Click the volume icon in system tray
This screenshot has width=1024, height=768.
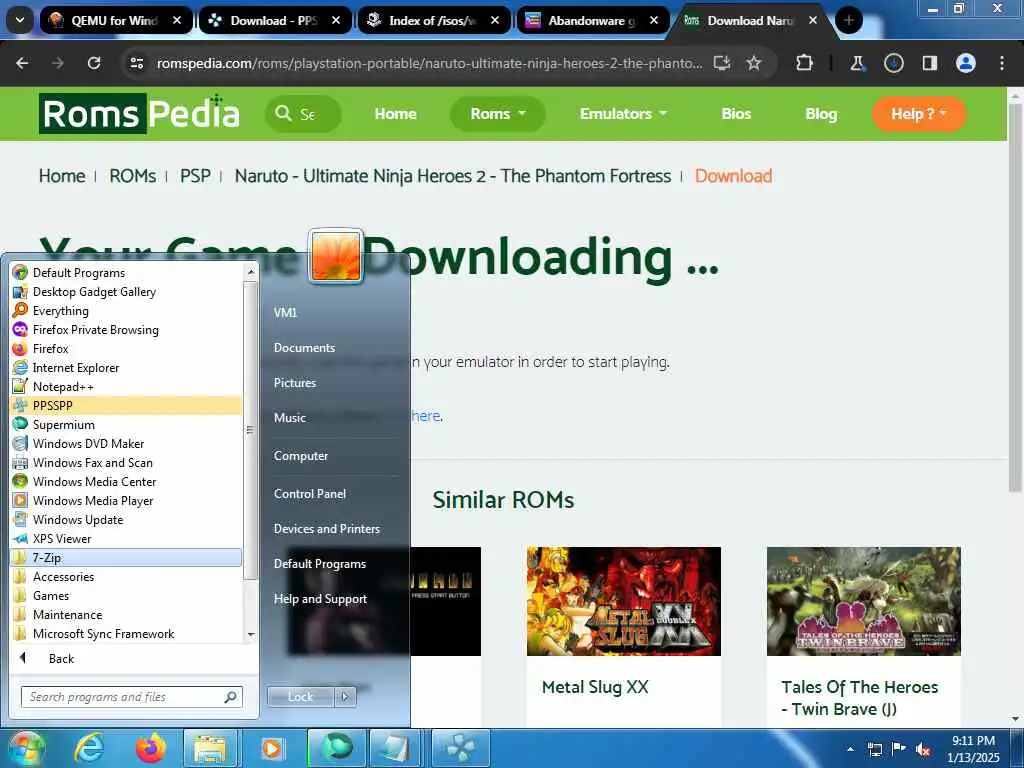tap(923, 750)
